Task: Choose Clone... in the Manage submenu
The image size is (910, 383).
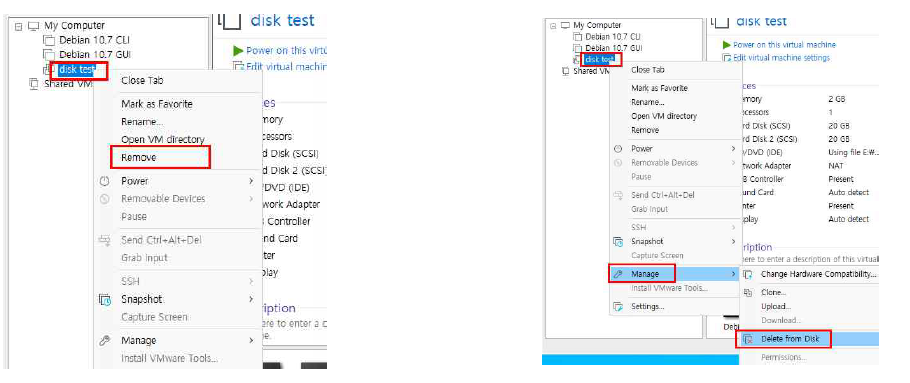Action: coord(774,292)
